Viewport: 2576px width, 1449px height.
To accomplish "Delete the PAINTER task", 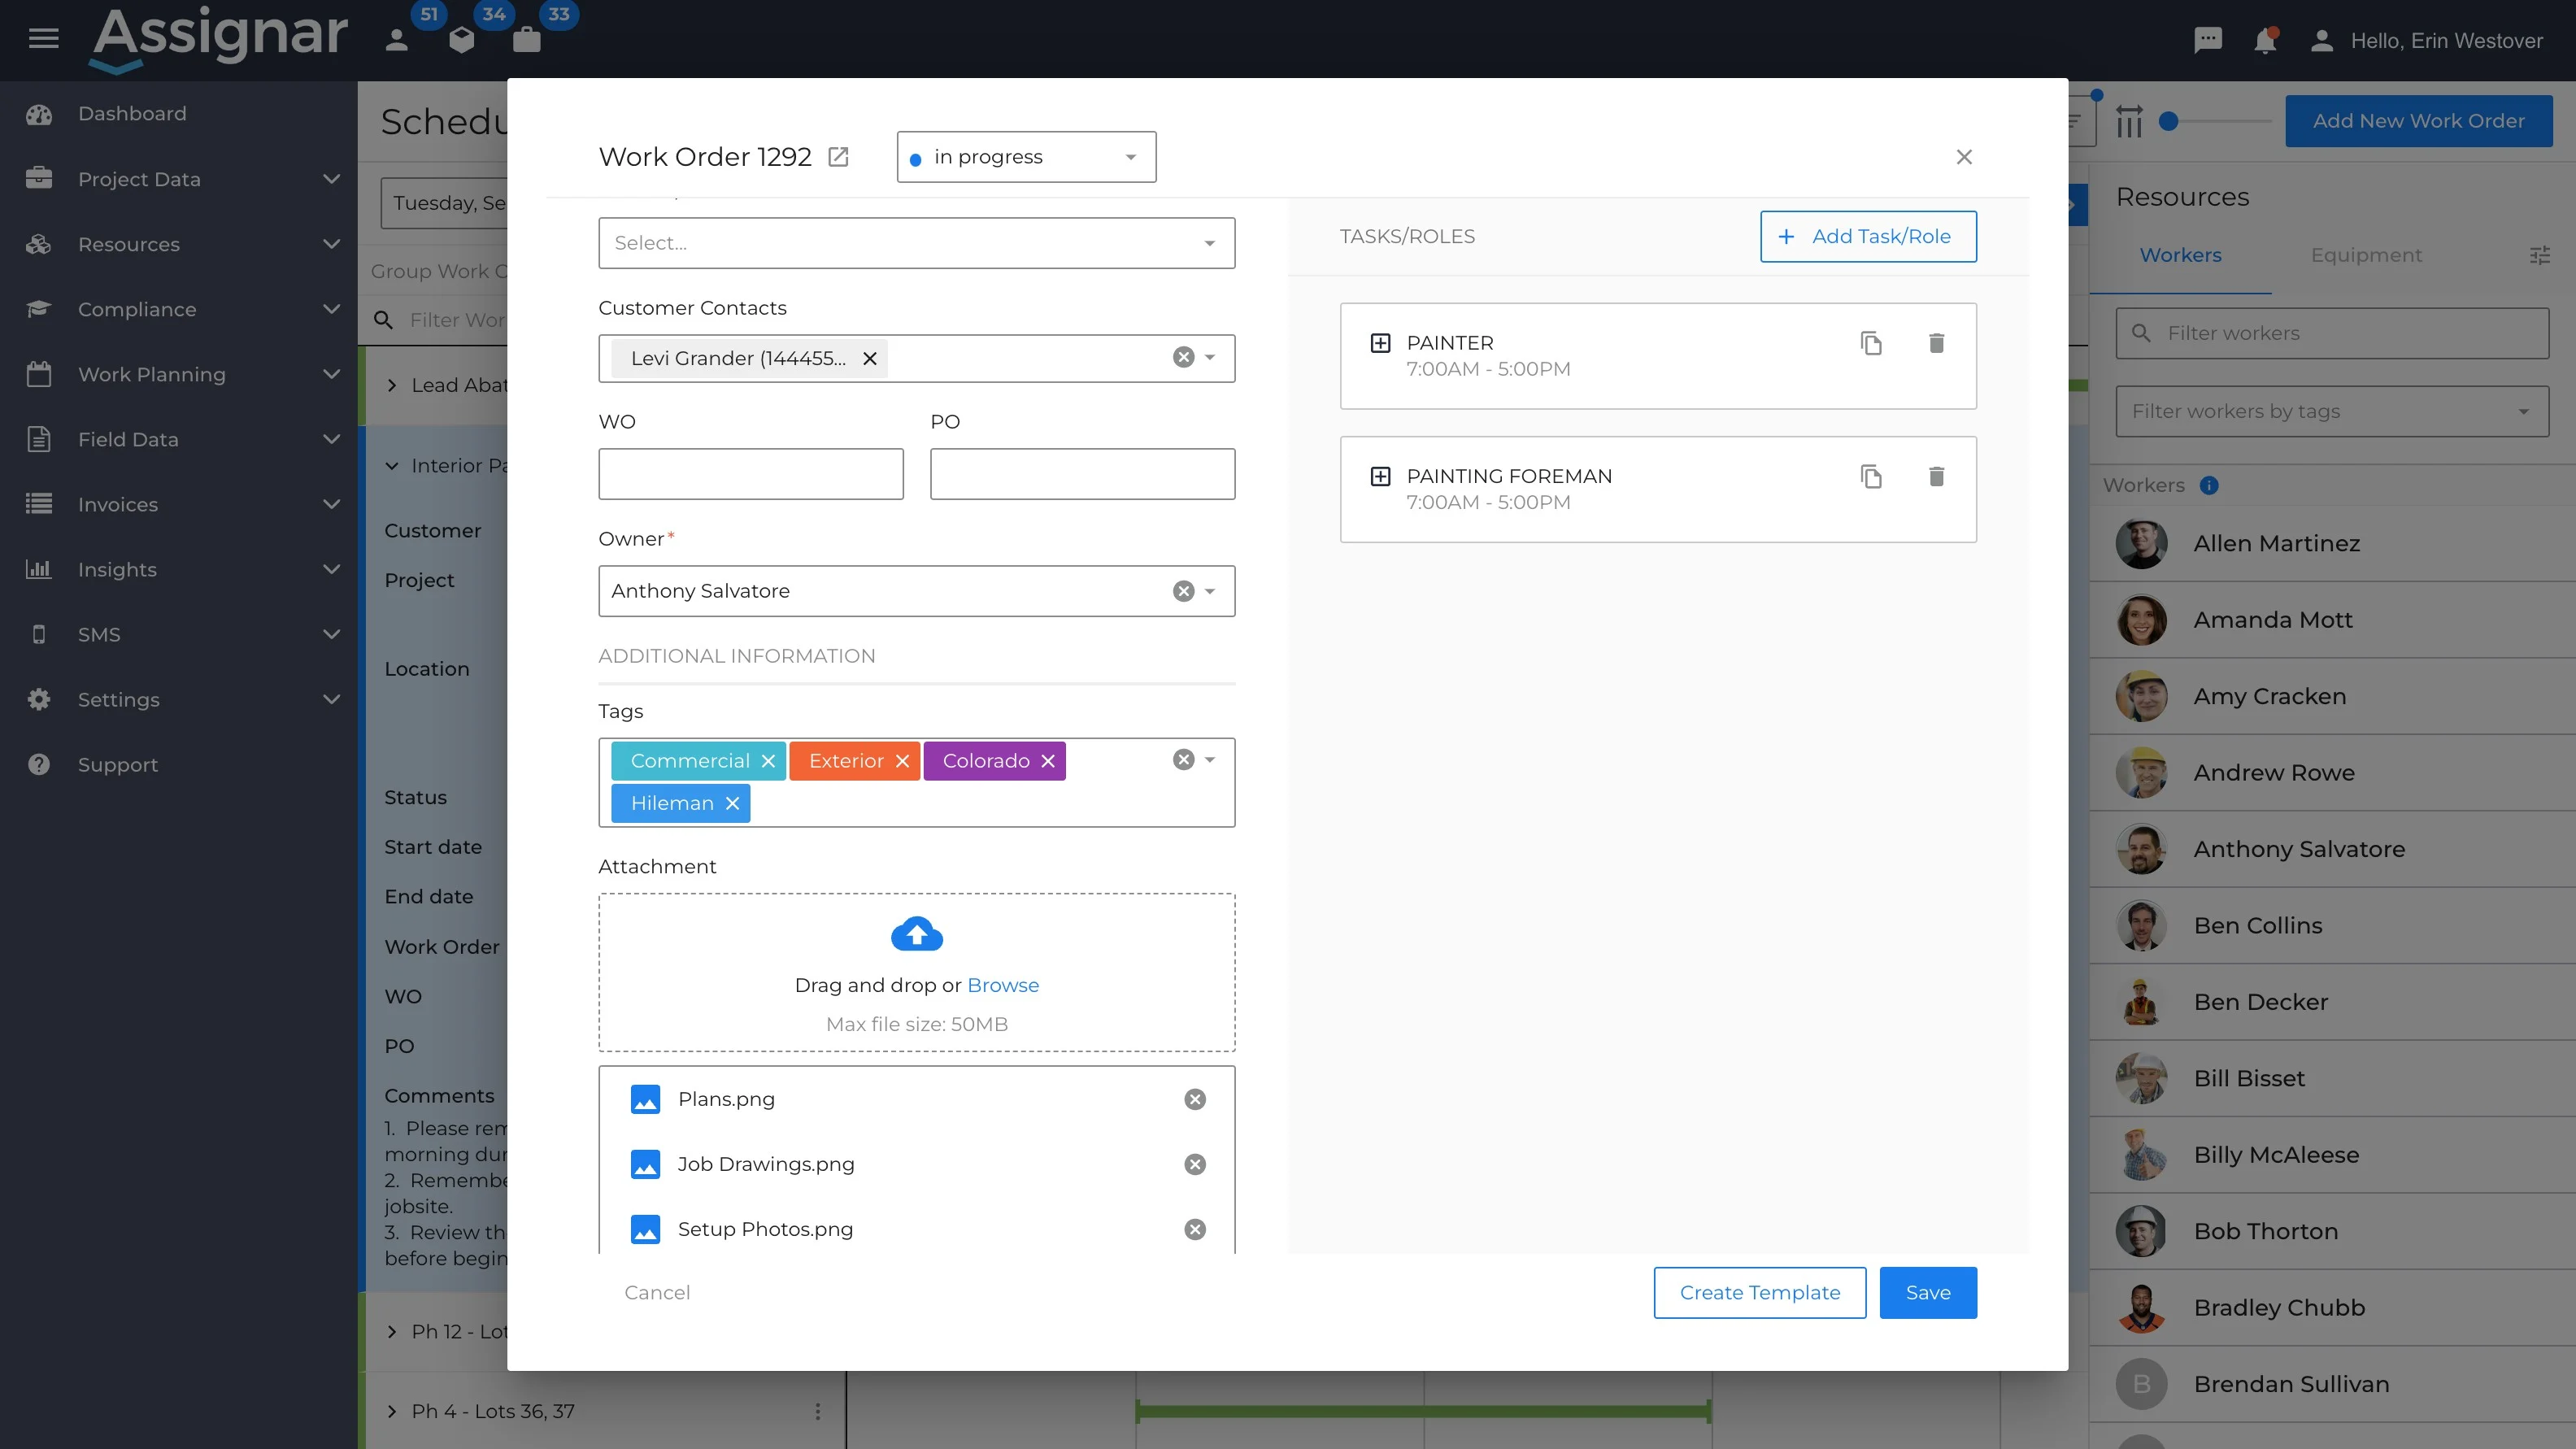I will 1936,343.
